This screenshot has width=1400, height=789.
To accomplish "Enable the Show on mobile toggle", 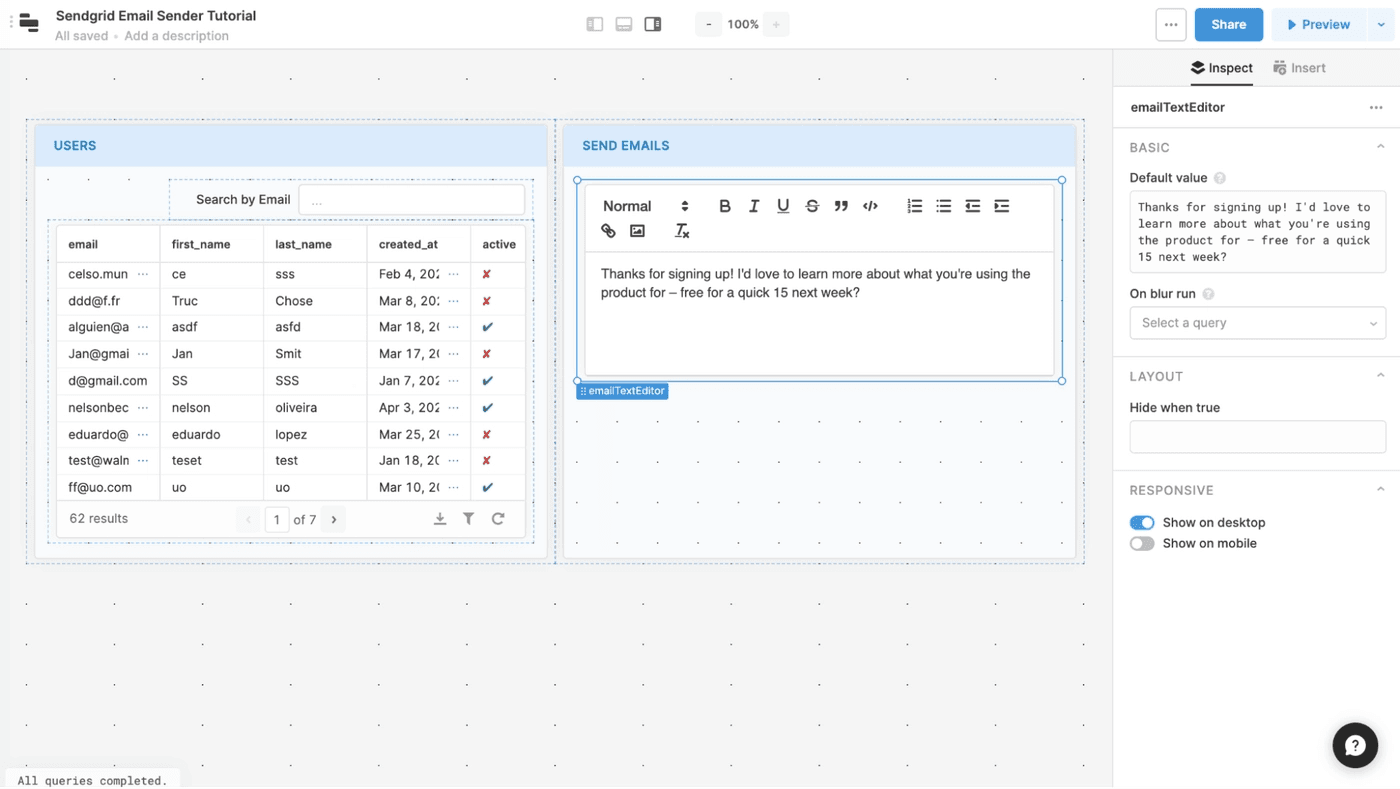I will coord(1142,544).
